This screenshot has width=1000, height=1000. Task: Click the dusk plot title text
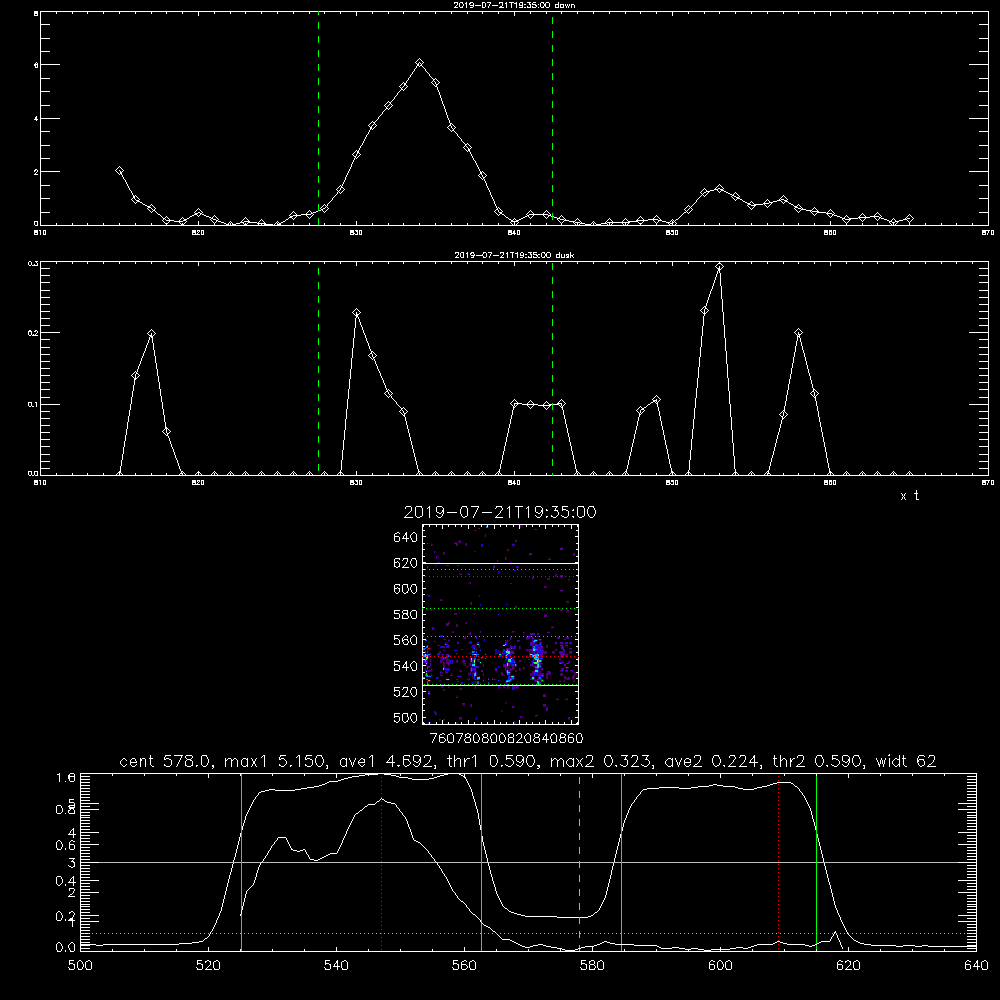point(514,255)
